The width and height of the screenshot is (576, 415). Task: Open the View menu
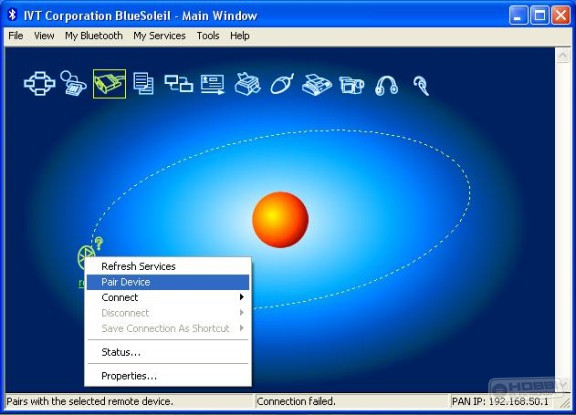[x=44, y=36]
